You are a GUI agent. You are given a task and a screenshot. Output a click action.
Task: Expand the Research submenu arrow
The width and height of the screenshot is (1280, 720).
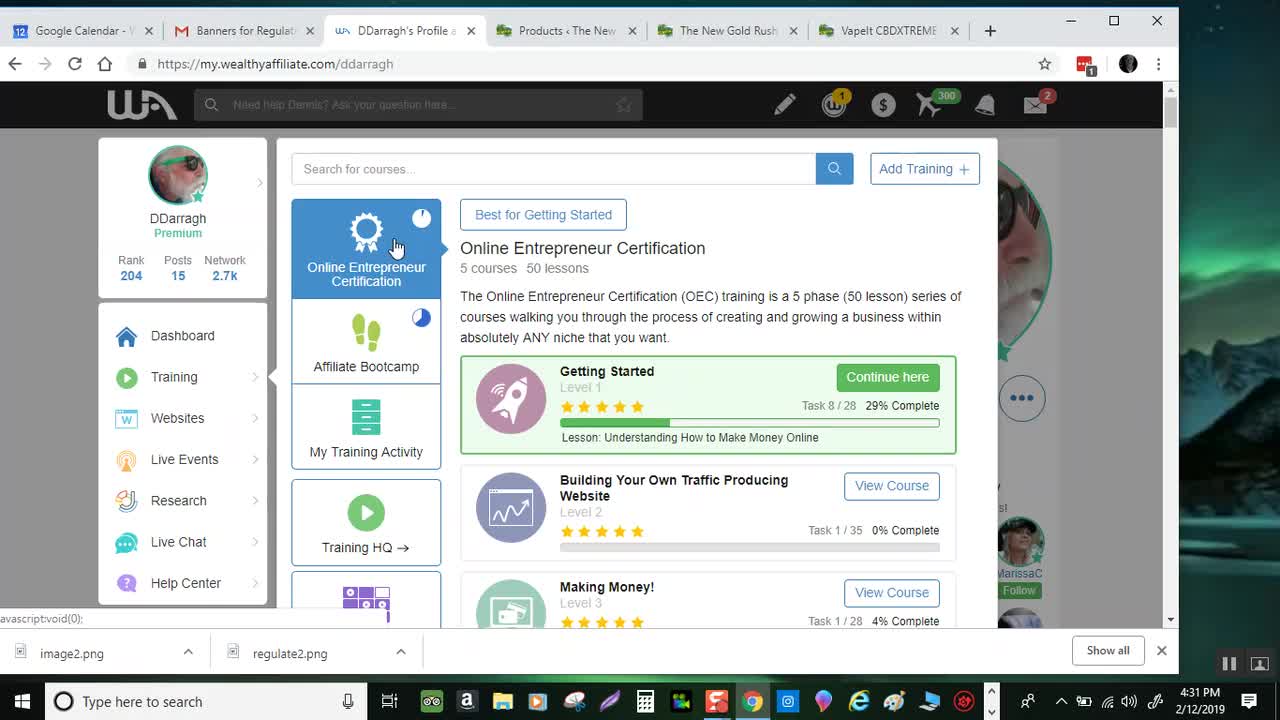(x=255, y=501)
